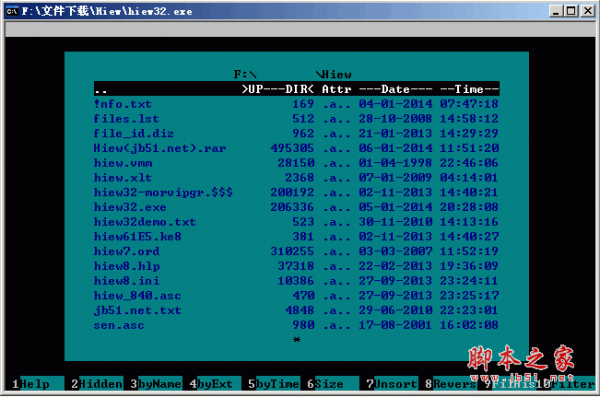
Task: Click the window title bar path text
Action: click(x=107, y=11)
